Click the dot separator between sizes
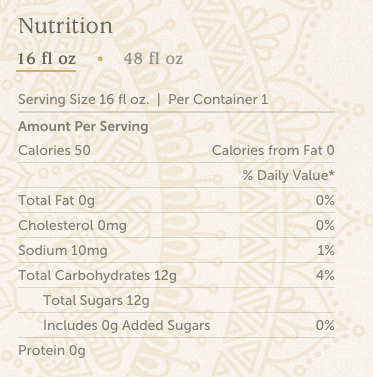 [100, 59]
